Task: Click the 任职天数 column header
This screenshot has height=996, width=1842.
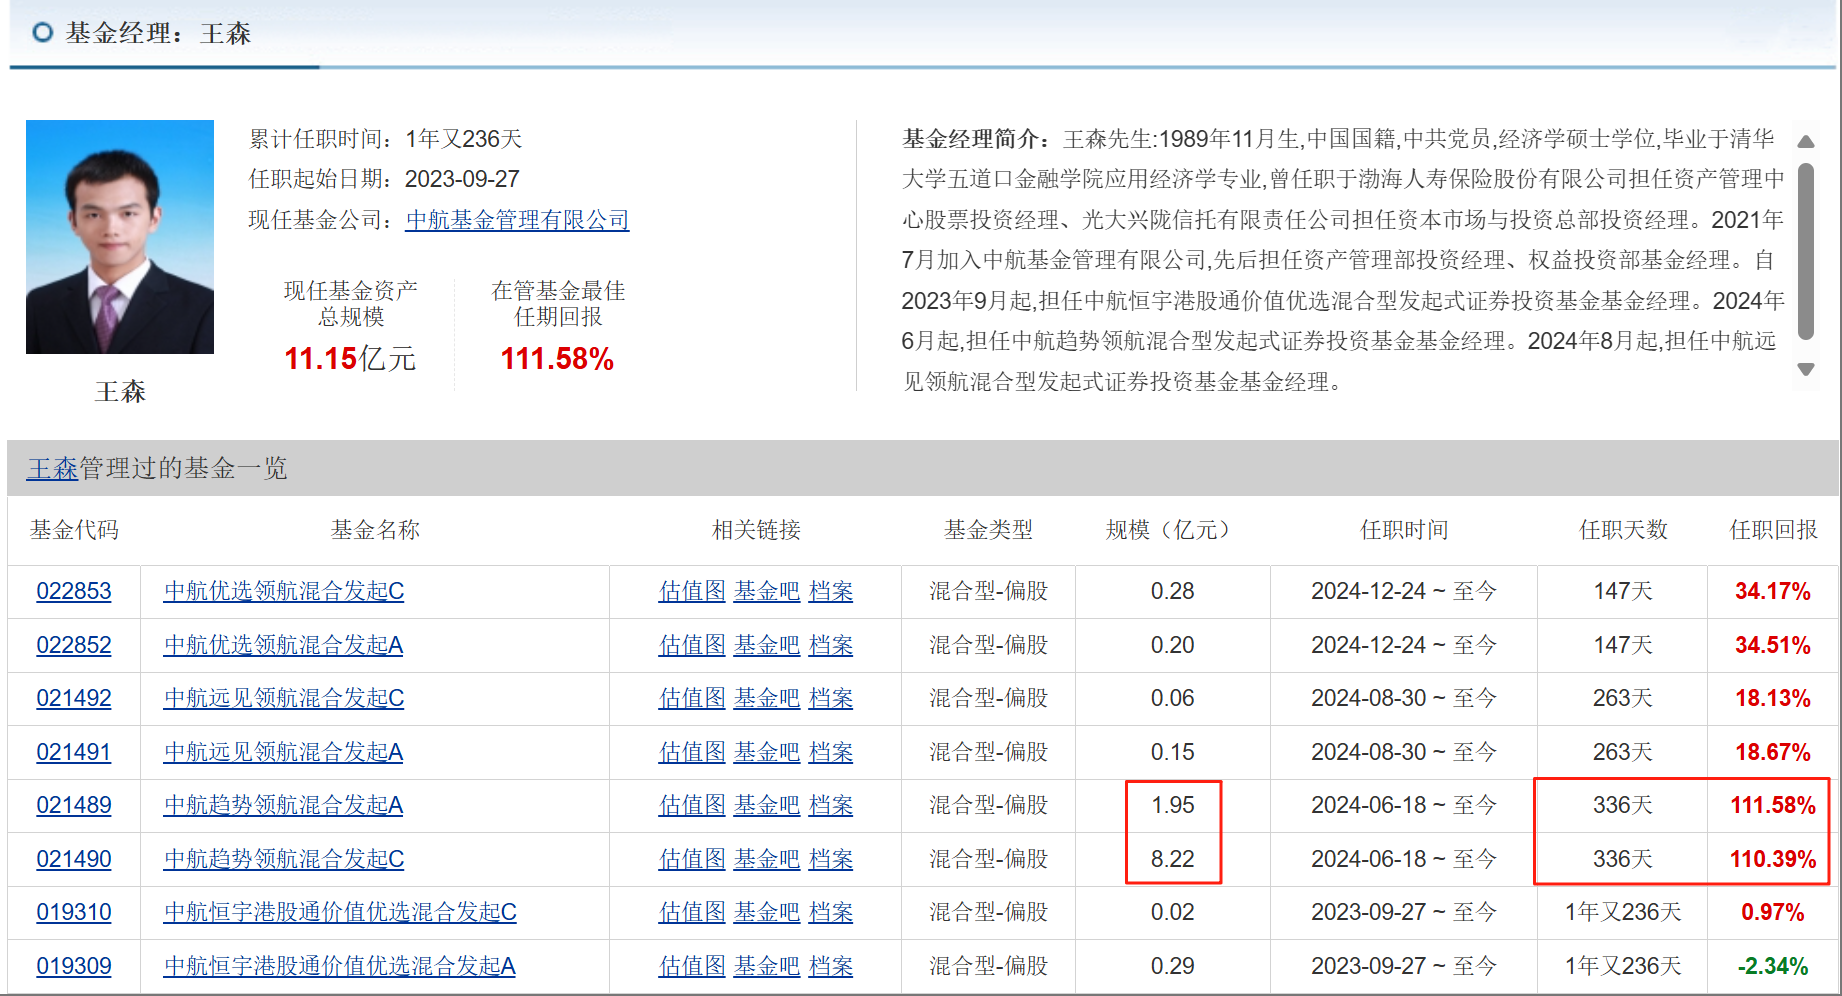Action: 1623,530
